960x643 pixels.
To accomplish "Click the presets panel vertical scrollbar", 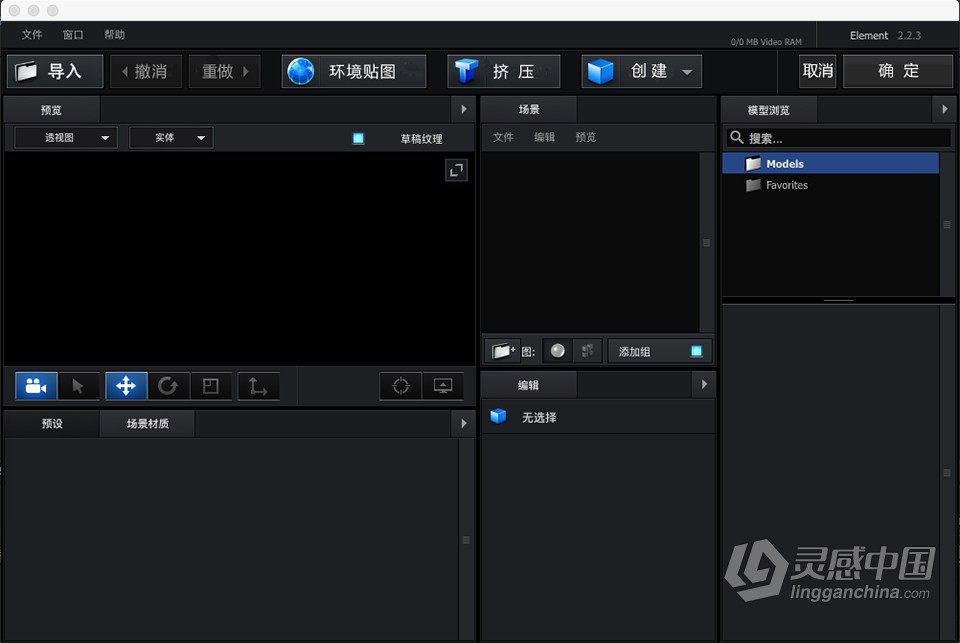I will (x=466, y=540).
